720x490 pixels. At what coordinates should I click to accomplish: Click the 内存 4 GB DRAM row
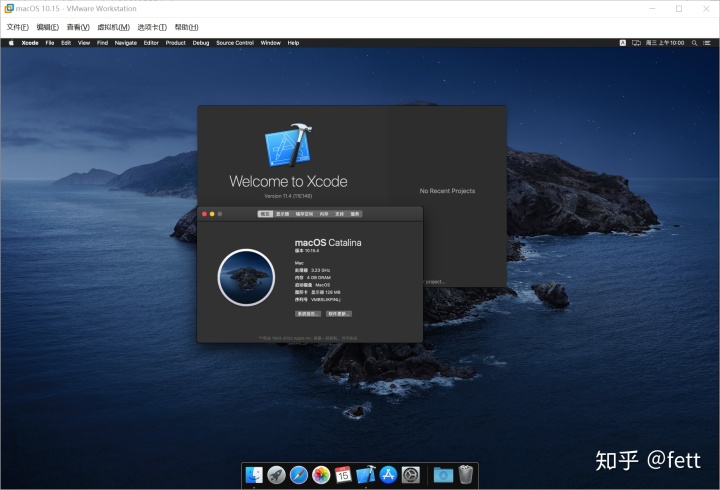[313, 277]
